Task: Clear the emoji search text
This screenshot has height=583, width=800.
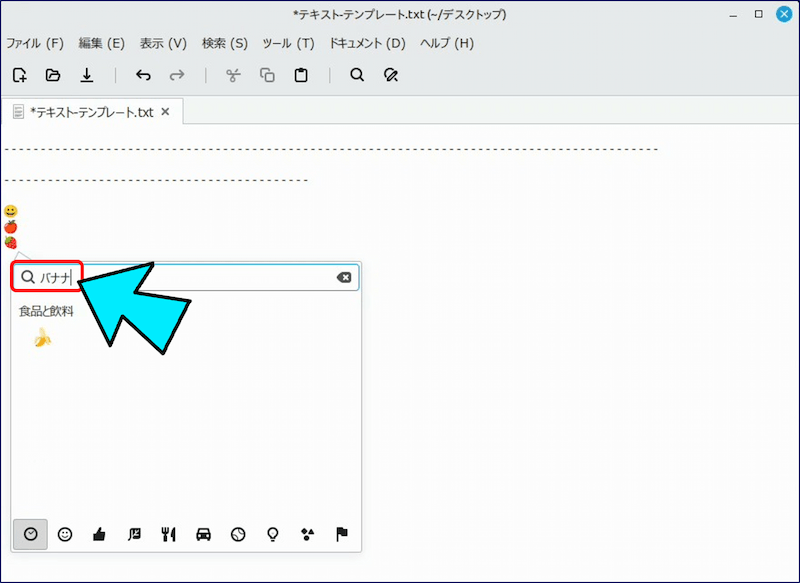Action: click(344, 277)
